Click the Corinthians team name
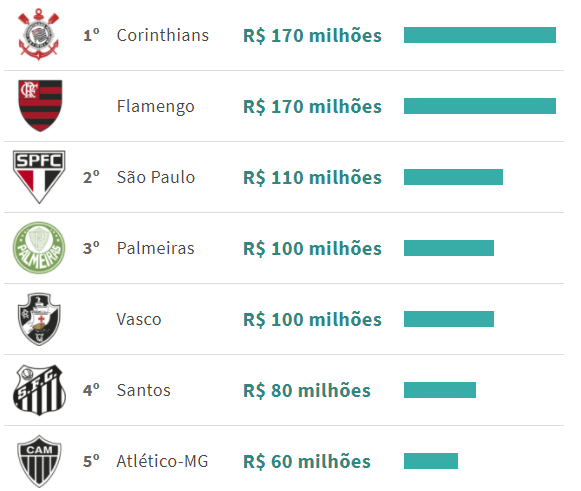581x491 pixels. click(163, 35)
